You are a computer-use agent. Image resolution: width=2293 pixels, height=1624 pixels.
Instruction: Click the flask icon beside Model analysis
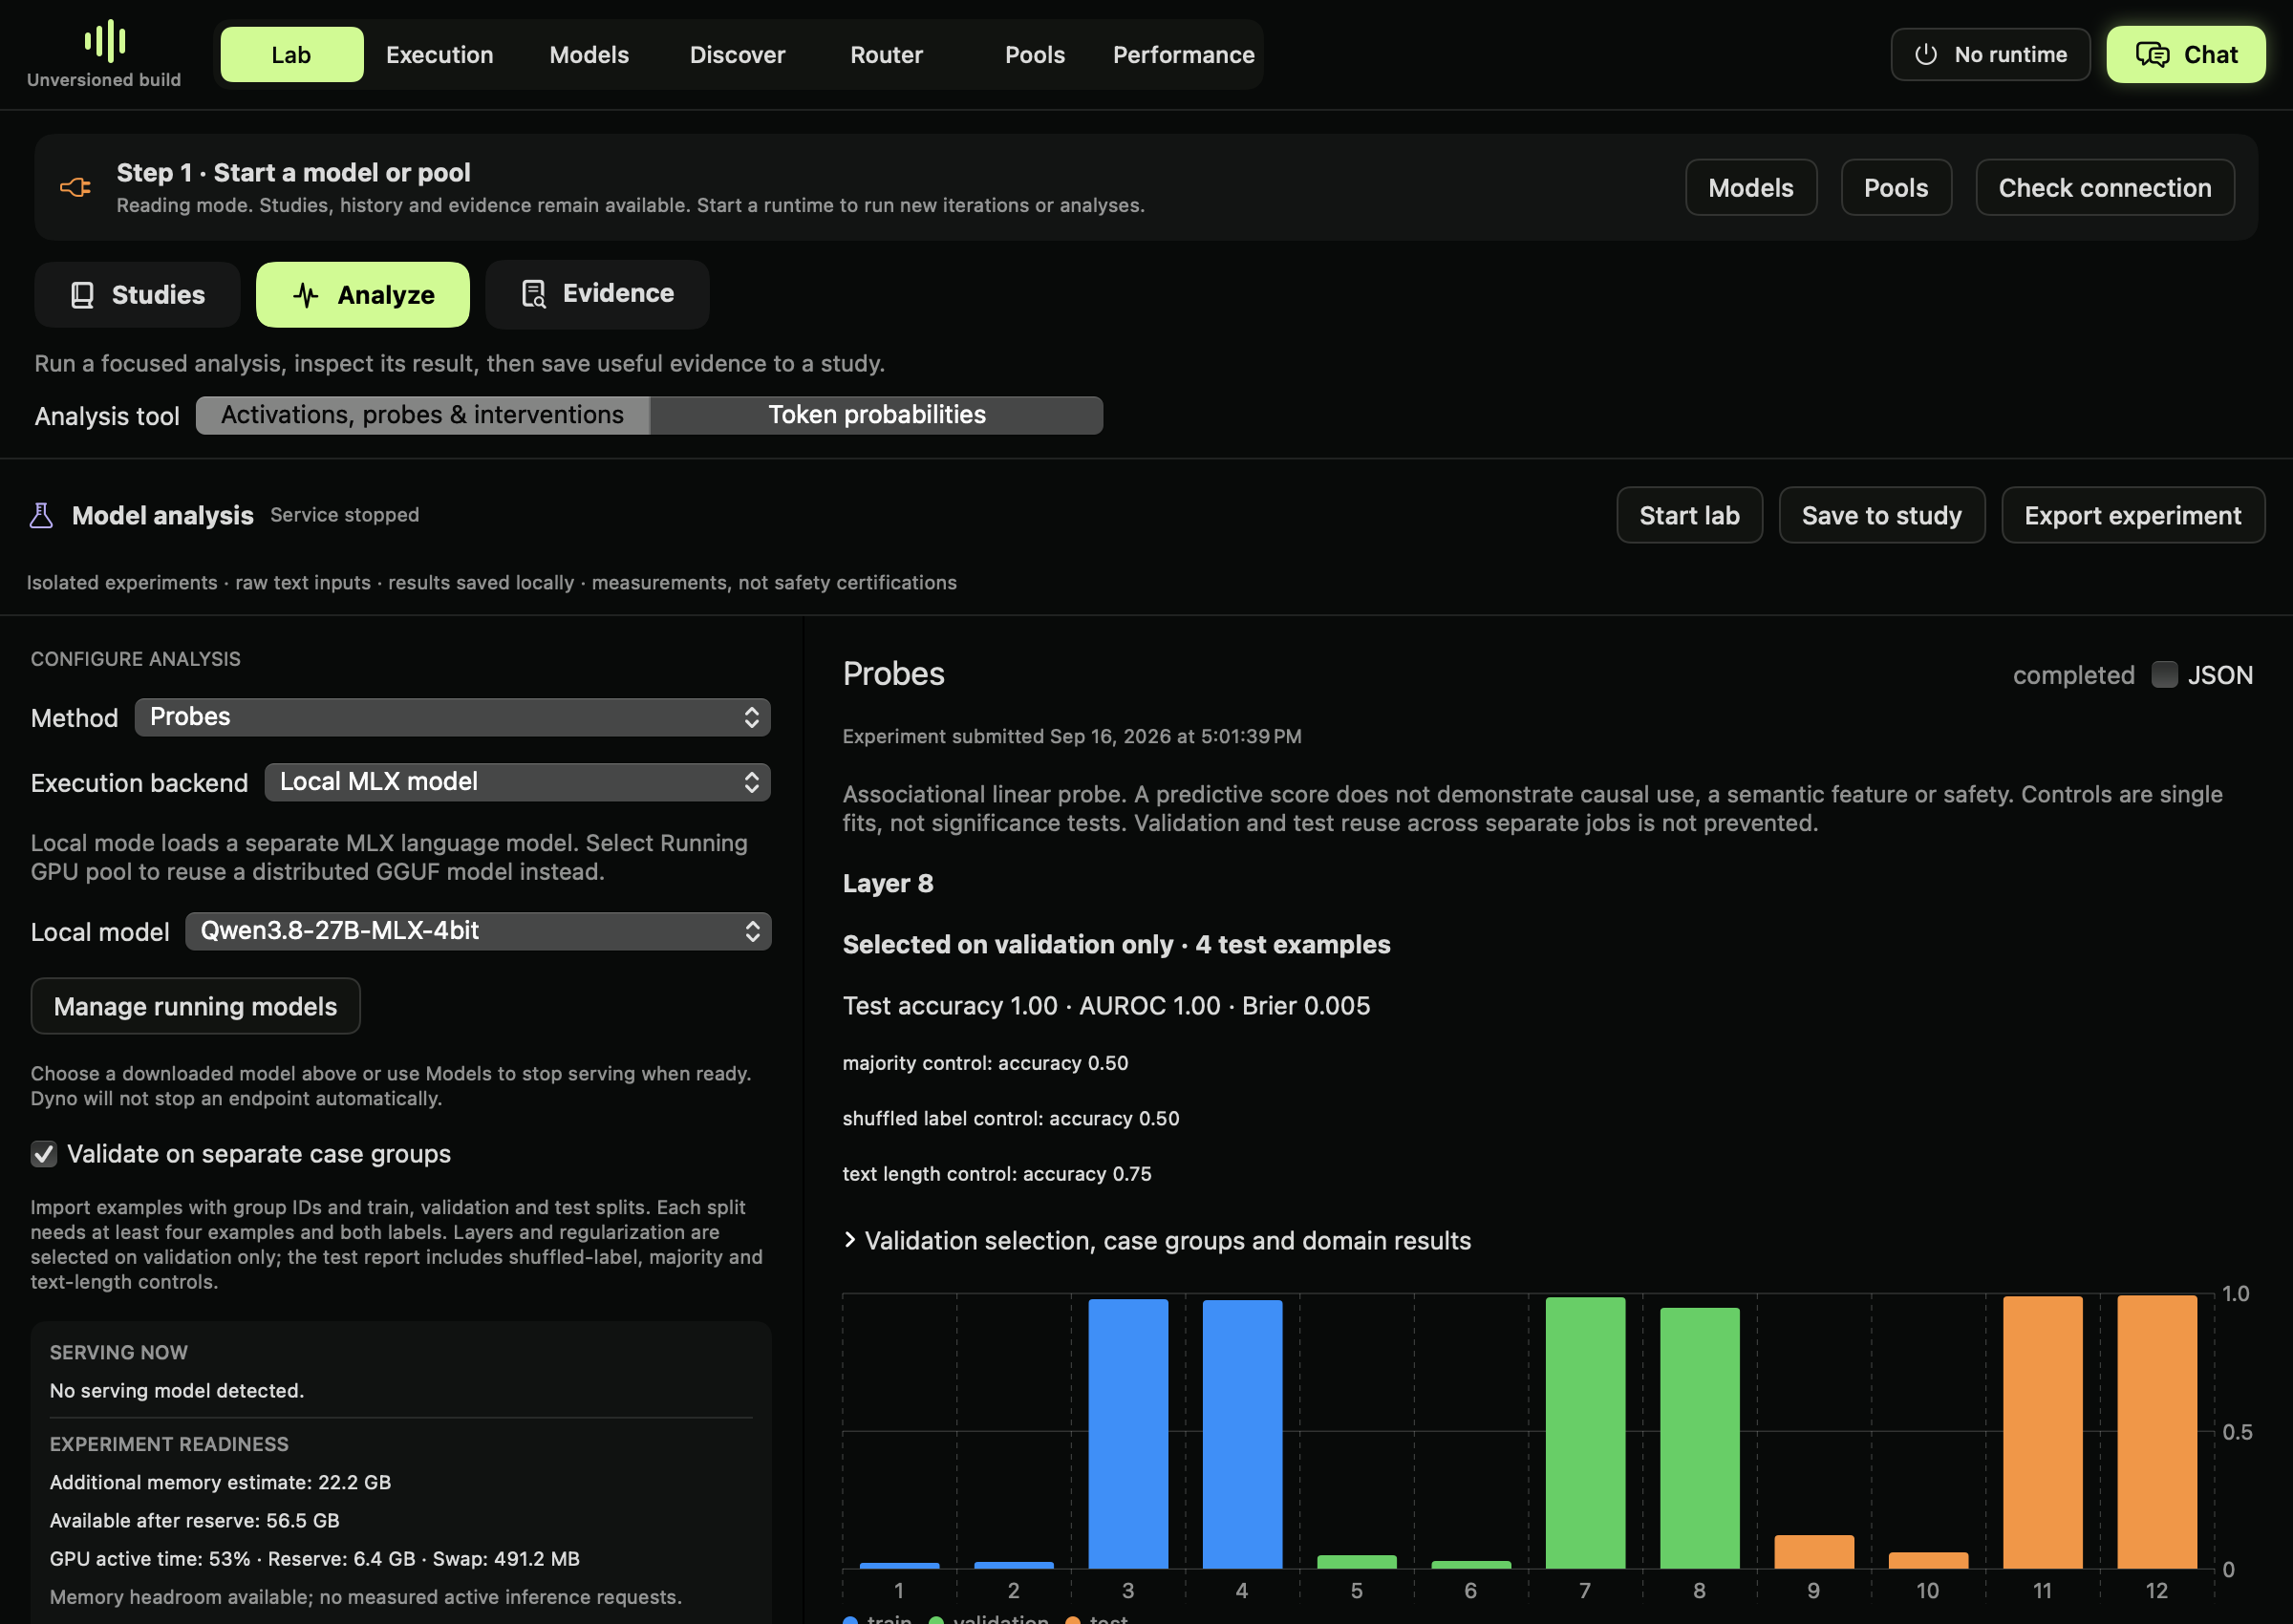coord(41,515)
